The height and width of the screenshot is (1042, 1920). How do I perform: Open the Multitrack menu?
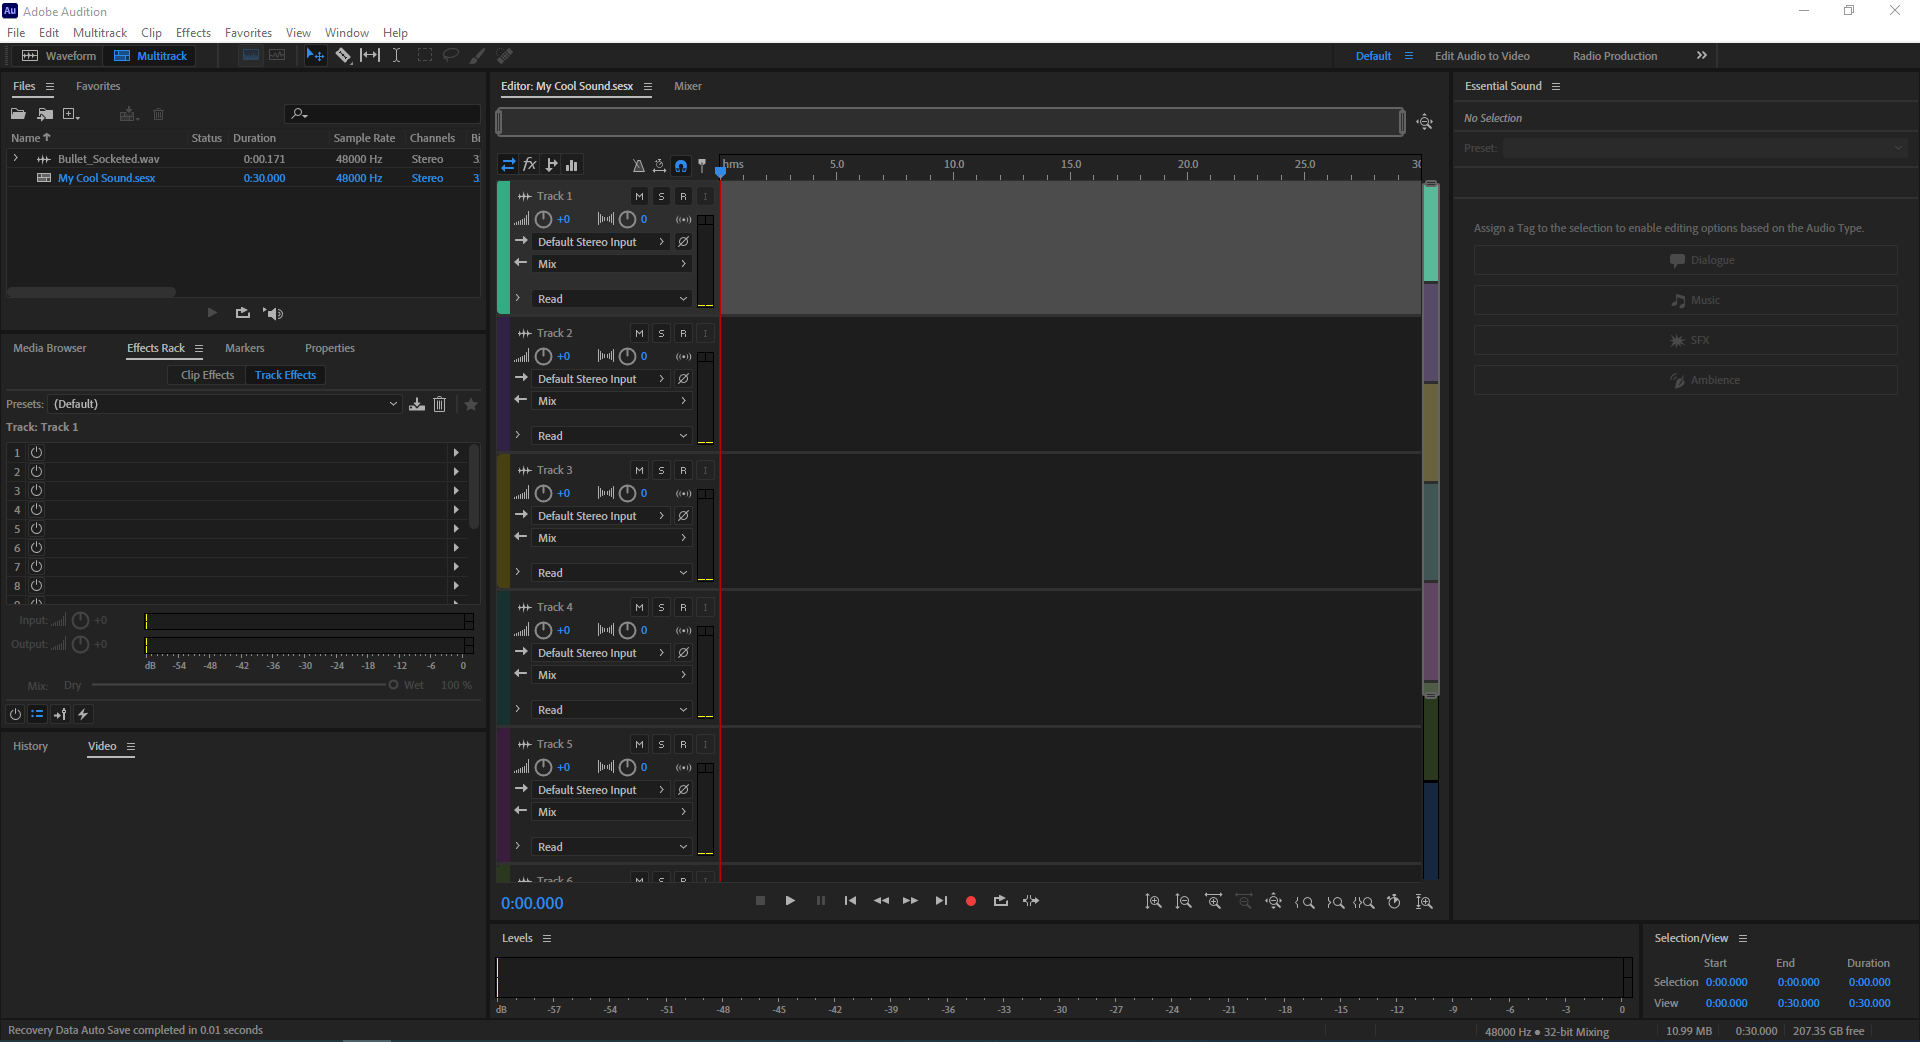tap(100, 33)
